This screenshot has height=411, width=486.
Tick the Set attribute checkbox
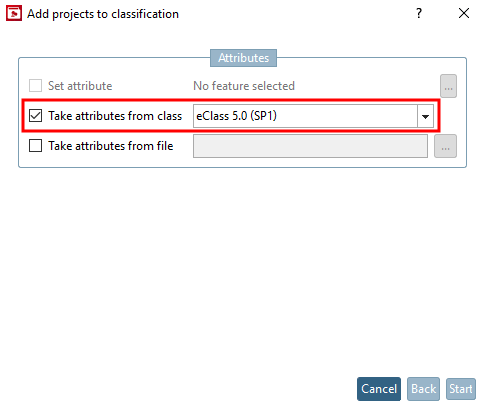coord(35,86)
